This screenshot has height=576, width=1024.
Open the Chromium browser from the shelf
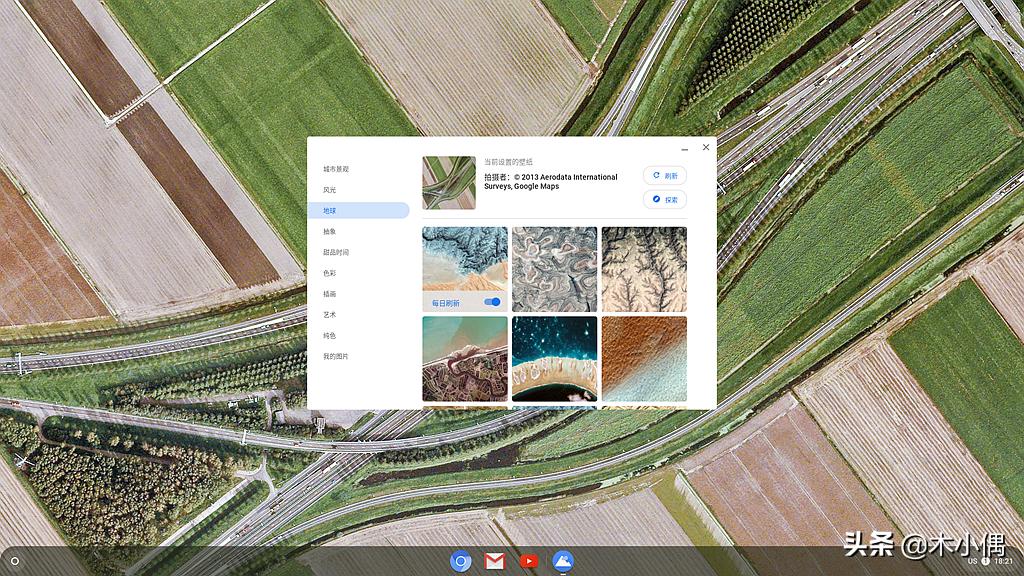click(x=460, y=561)
